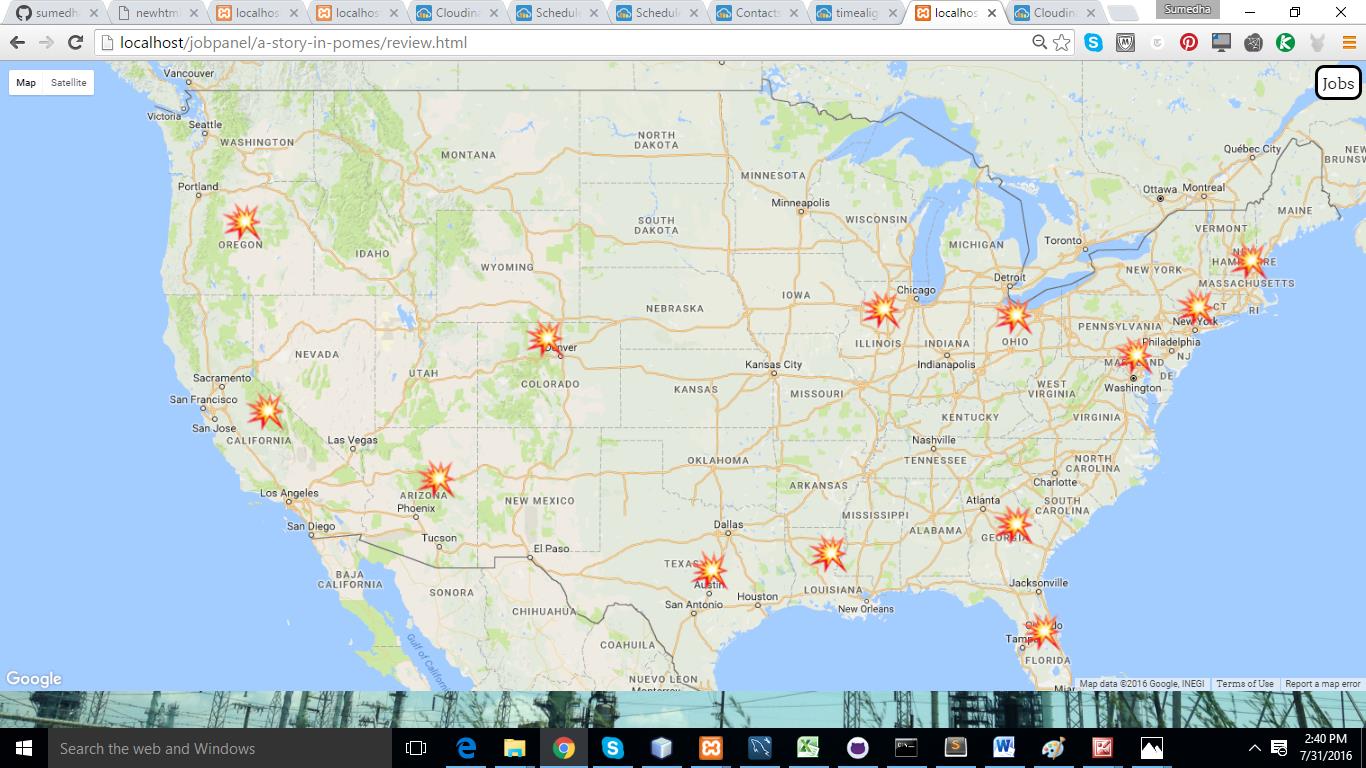Select the Map view type
The height and width of the screenshot is (768, 1366).
(26, 83)
